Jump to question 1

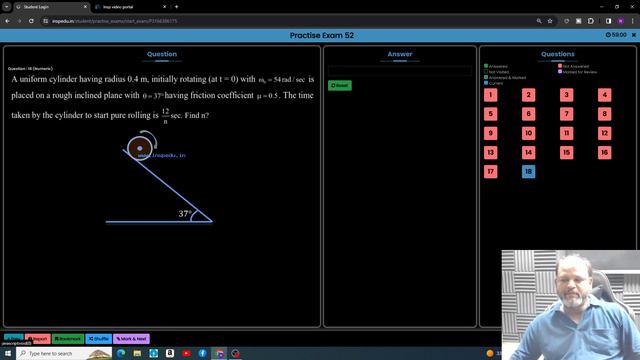[491, 95]
